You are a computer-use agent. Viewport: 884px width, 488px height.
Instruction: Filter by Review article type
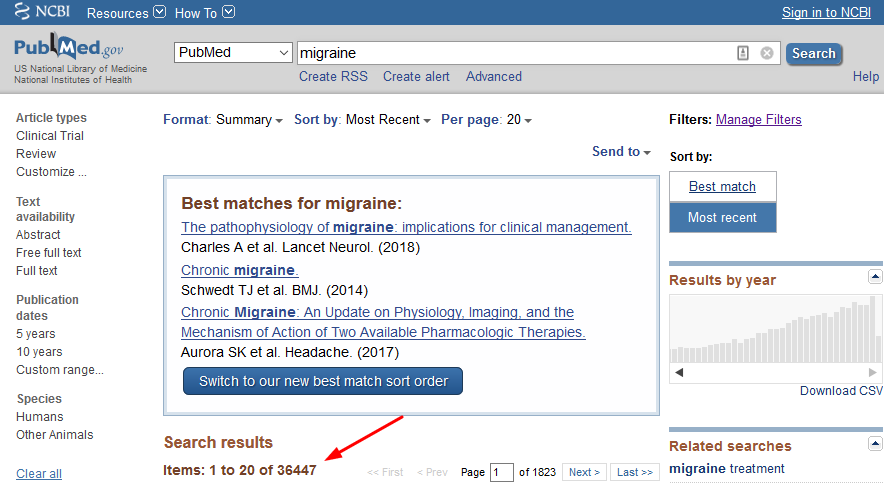tap(36, 154)
